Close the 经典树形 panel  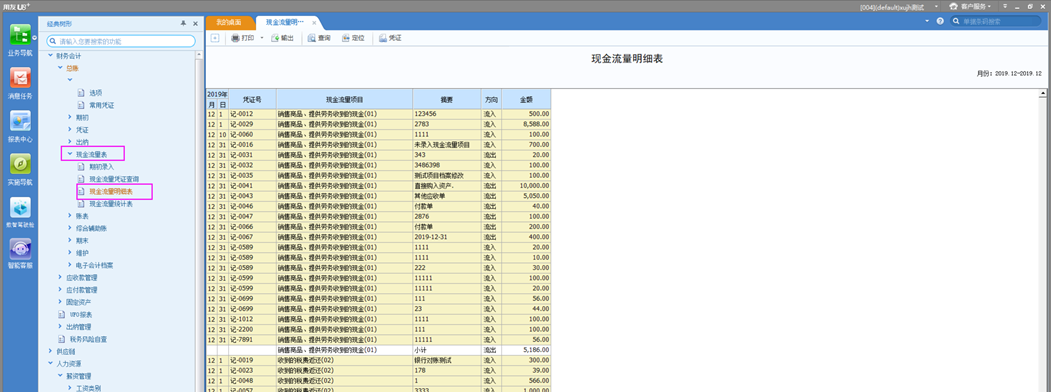[195, 23]
